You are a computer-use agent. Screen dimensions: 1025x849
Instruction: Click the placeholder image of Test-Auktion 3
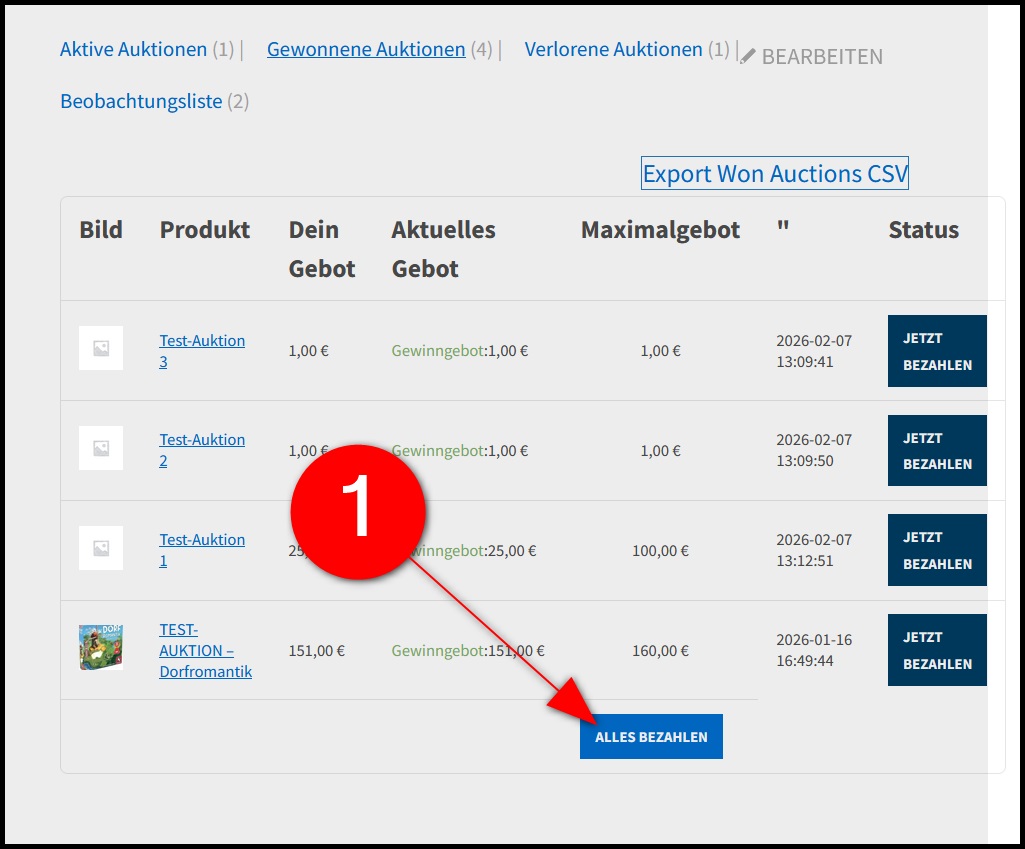click(101, 348)
